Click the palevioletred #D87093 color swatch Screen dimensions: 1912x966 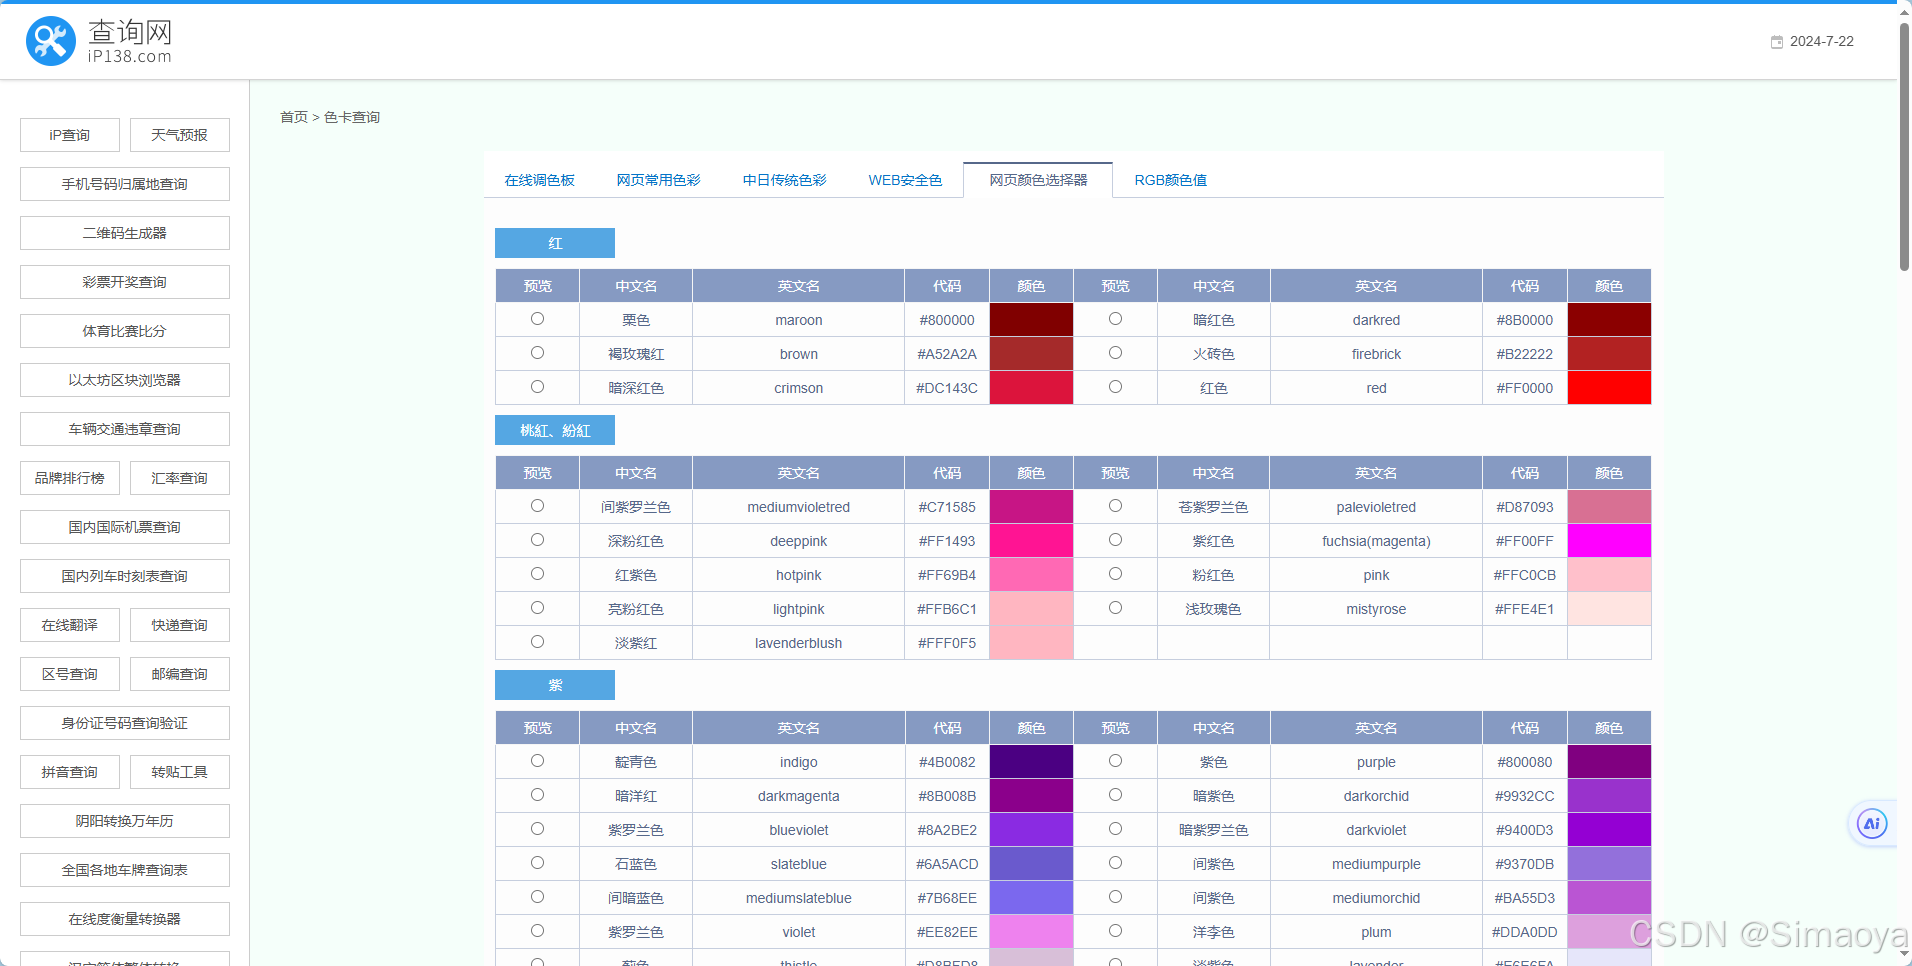[x=1609, y=507]
